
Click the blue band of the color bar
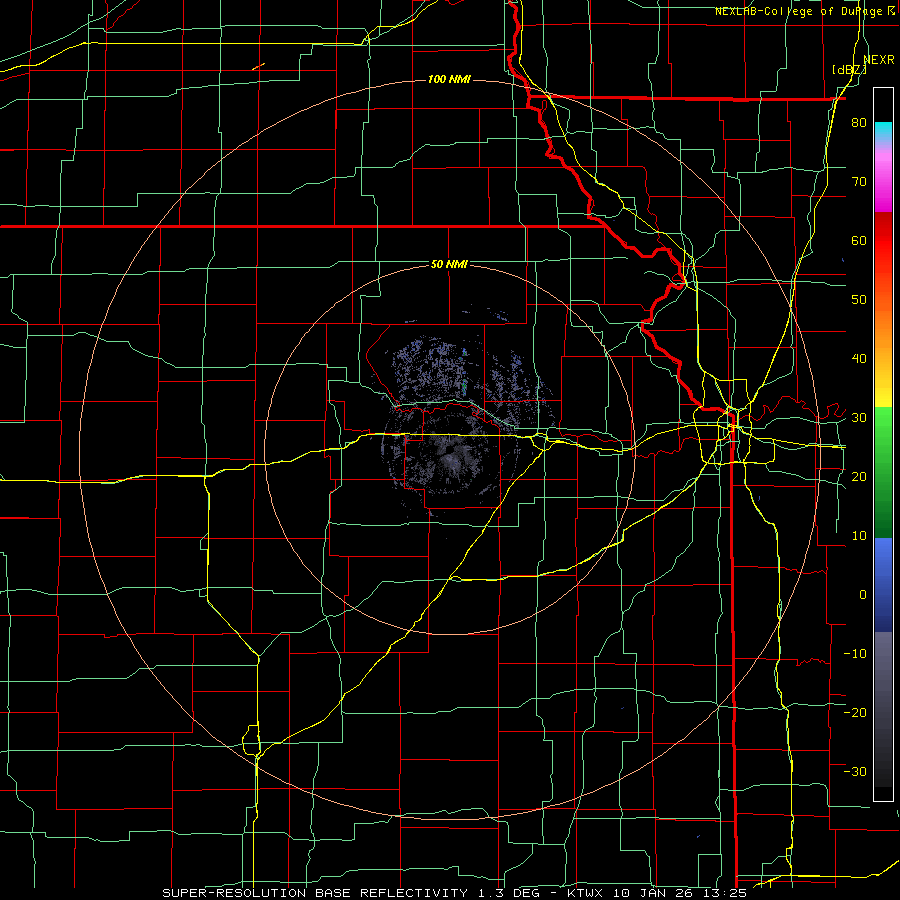point(883,584)
